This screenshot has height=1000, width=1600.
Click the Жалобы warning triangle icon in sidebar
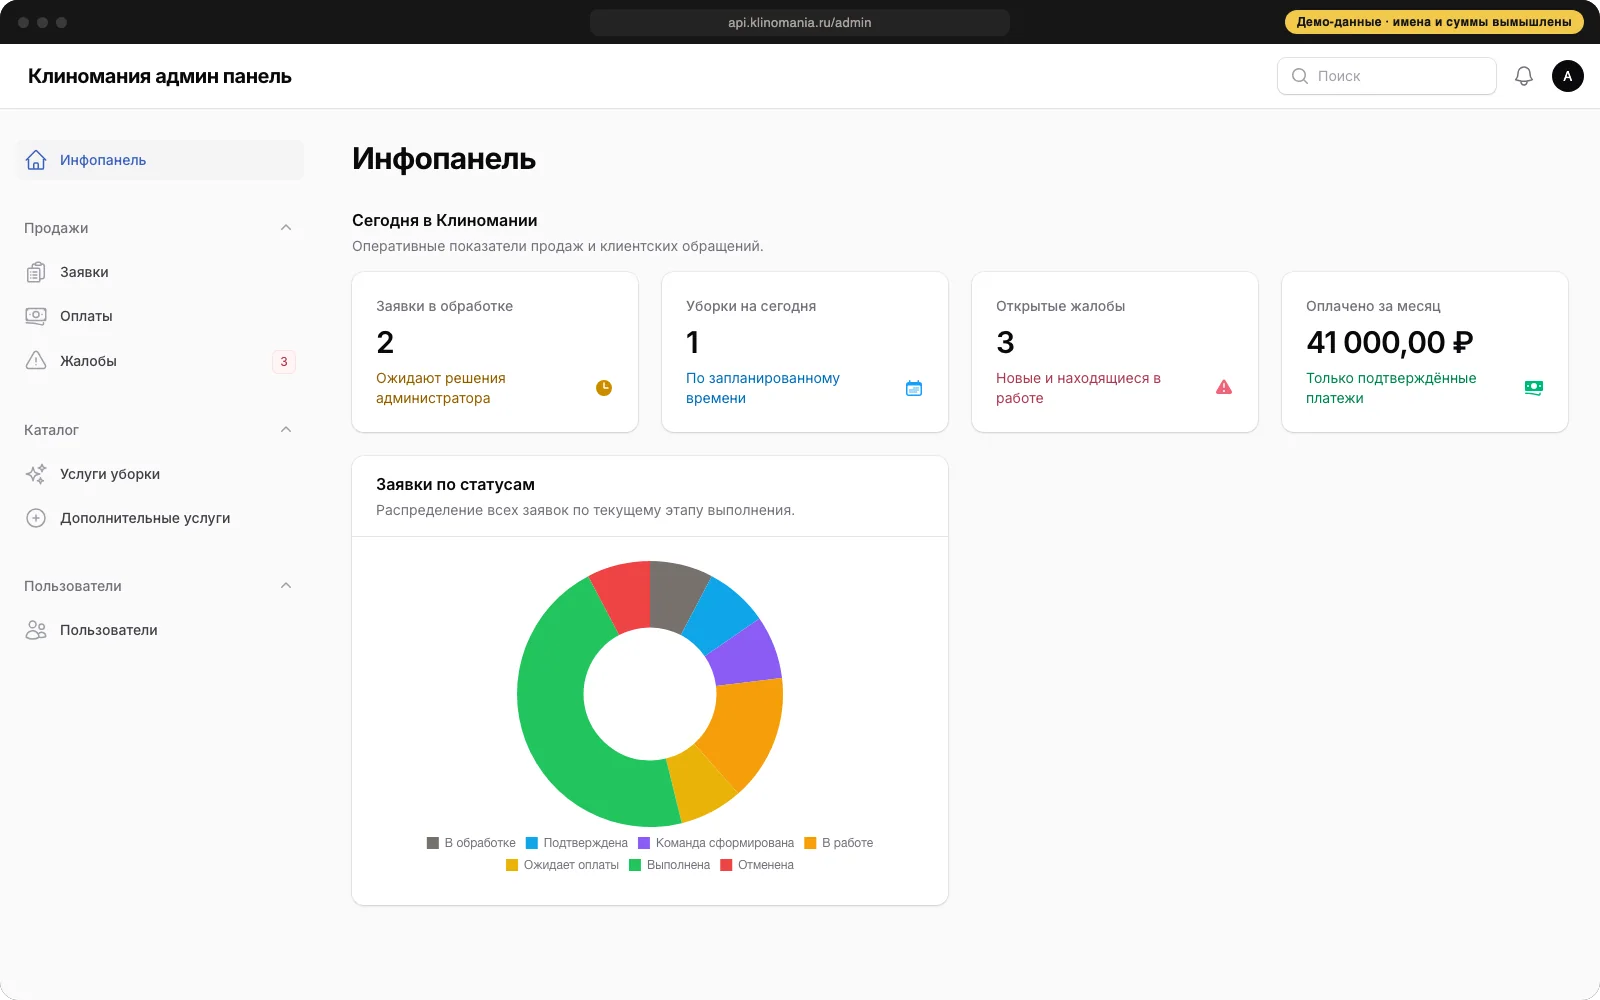[36, 361]
